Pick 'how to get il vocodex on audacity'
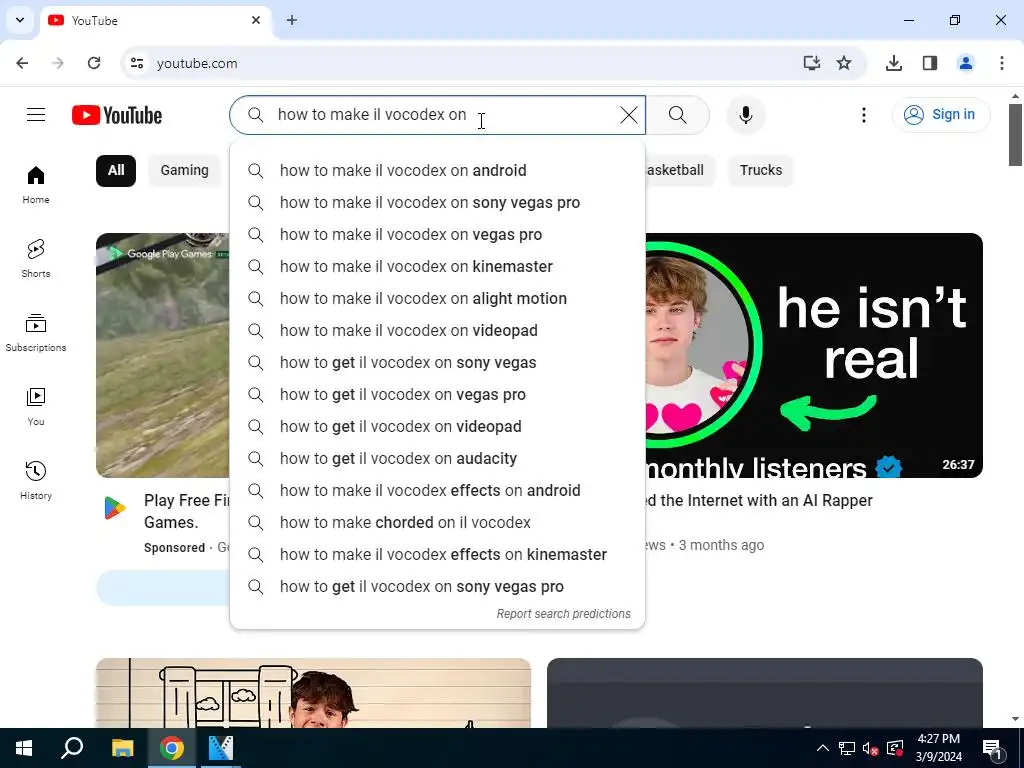 tap(438, 458)
